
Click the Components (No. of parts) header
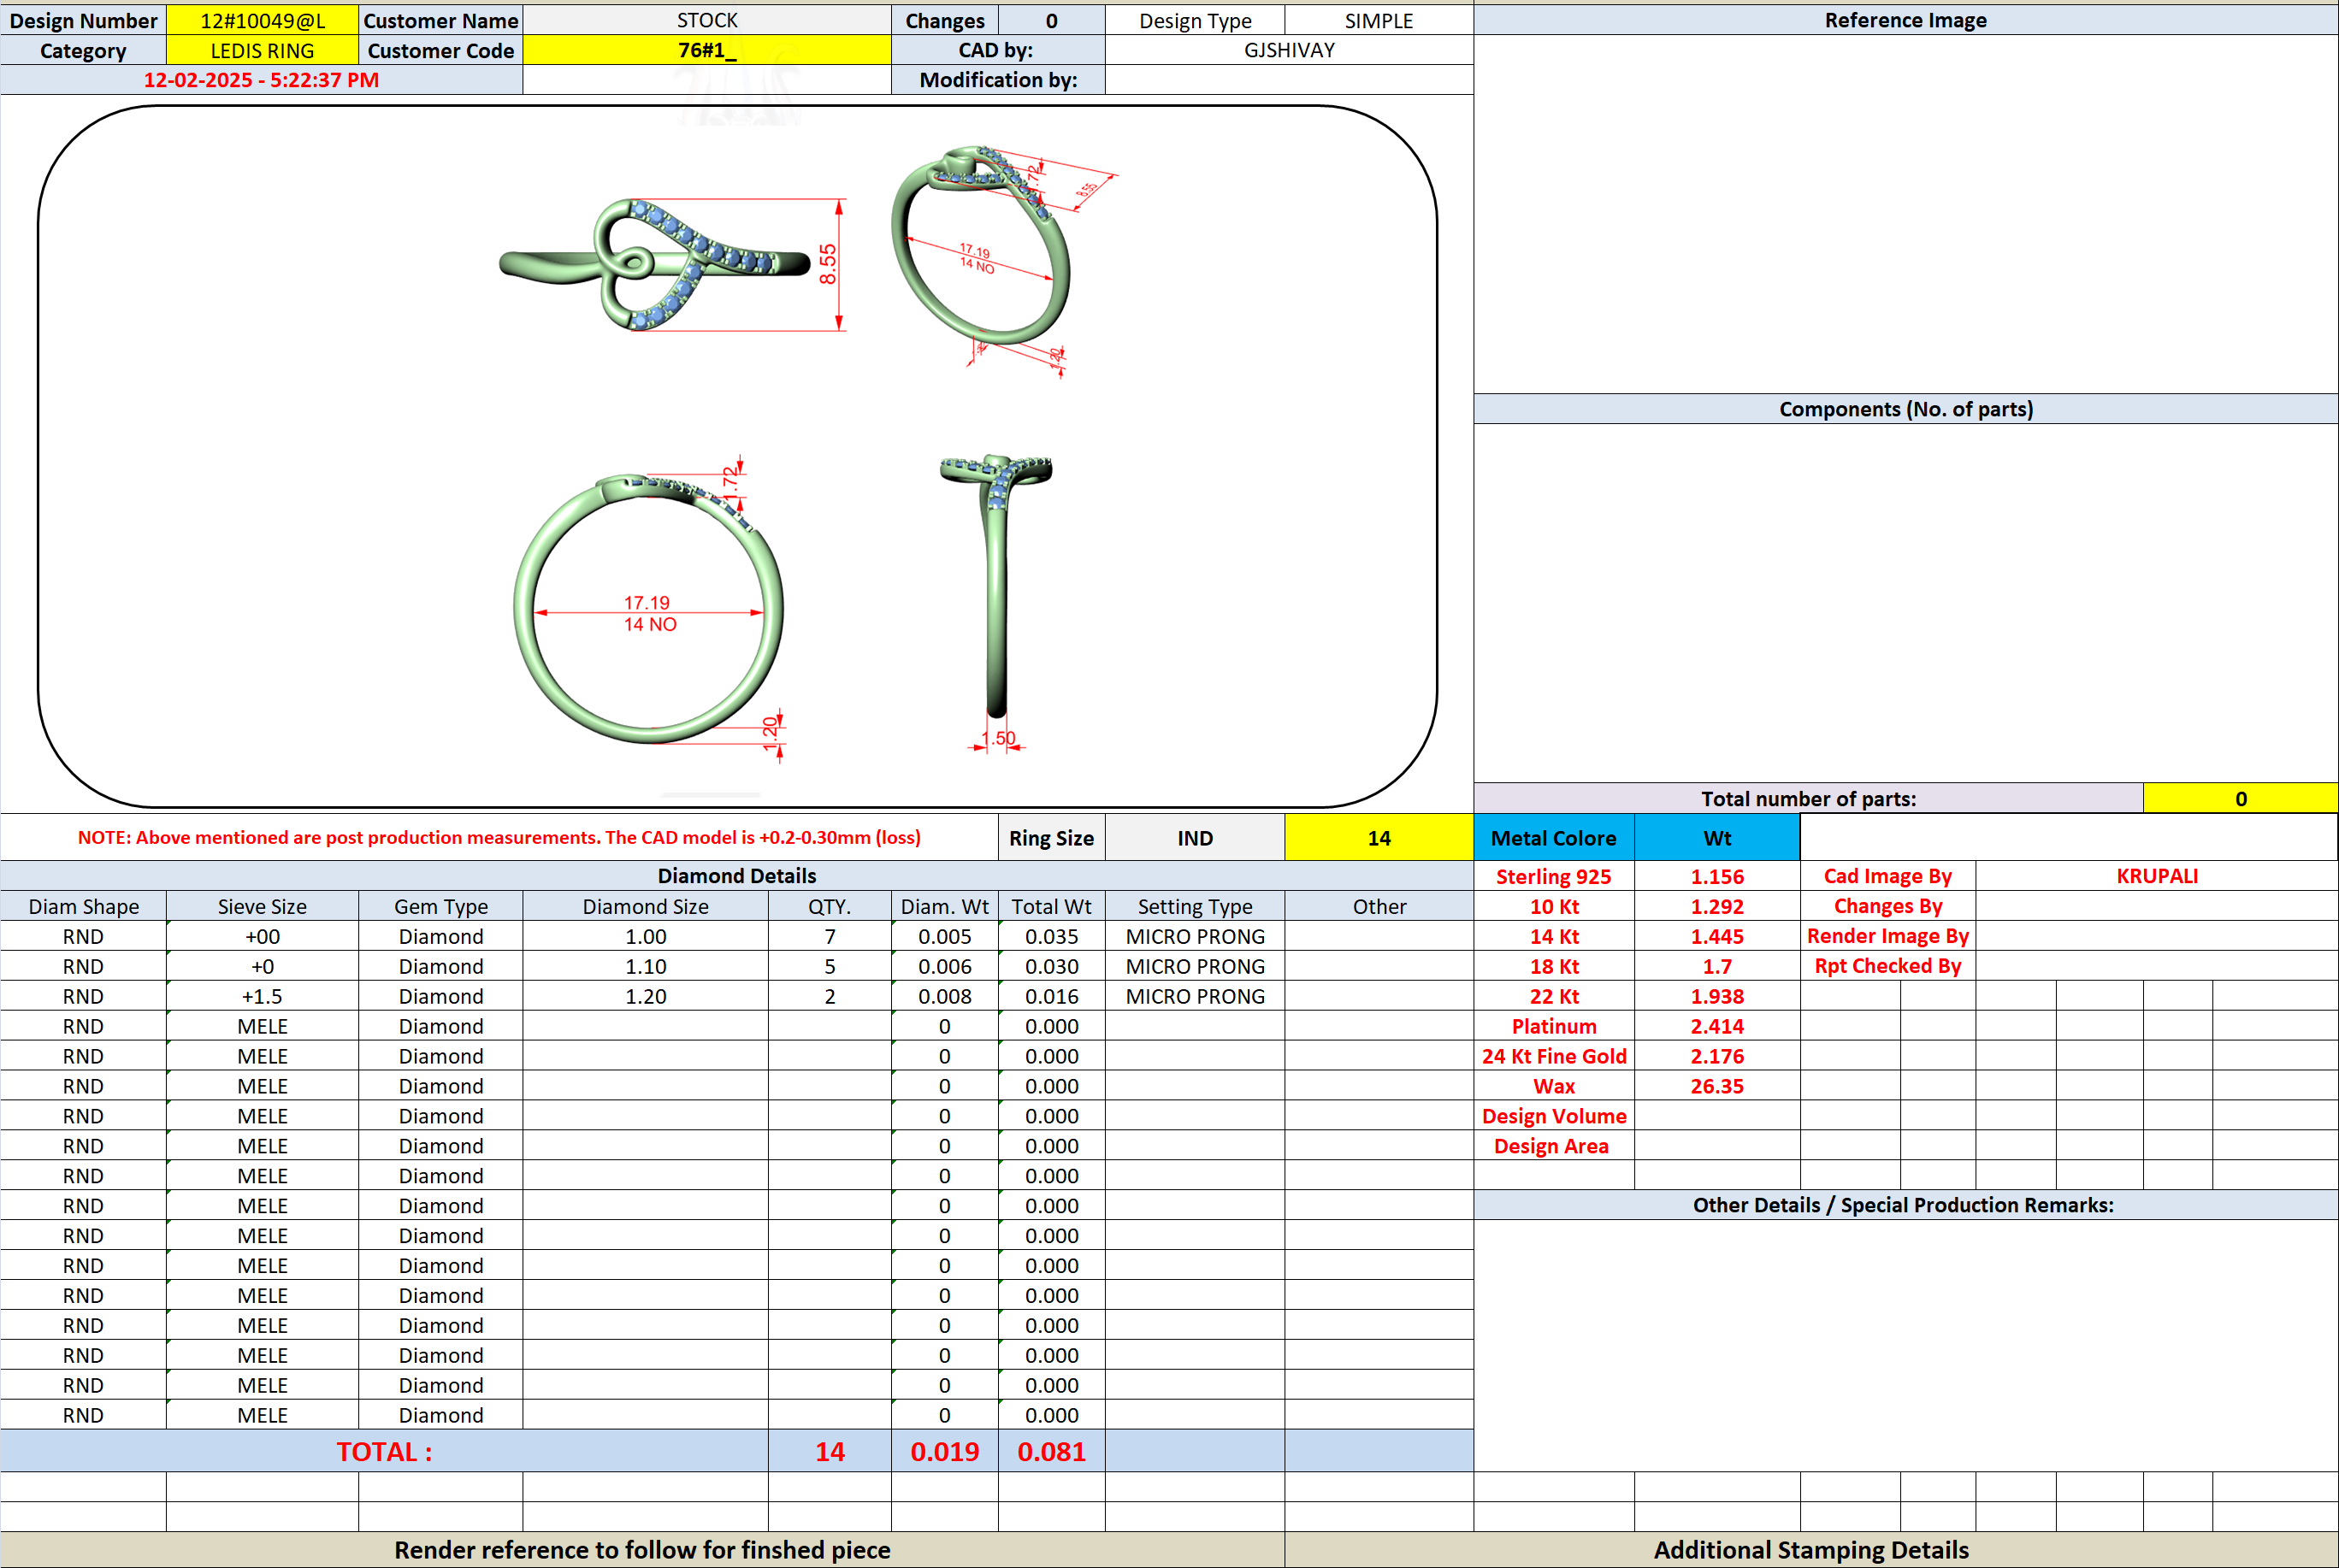pos(1905,409)
